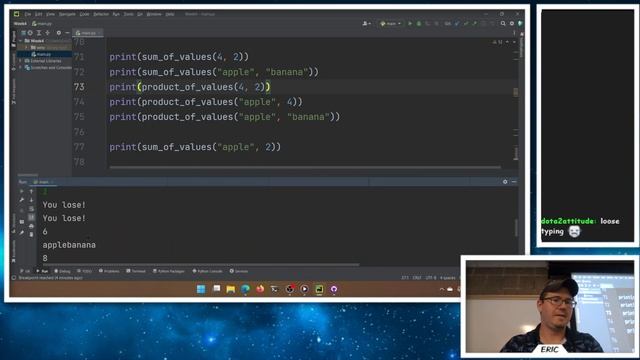640x360 pixels.
Task: Open Project panel options gear
Action: pos(59,33)
